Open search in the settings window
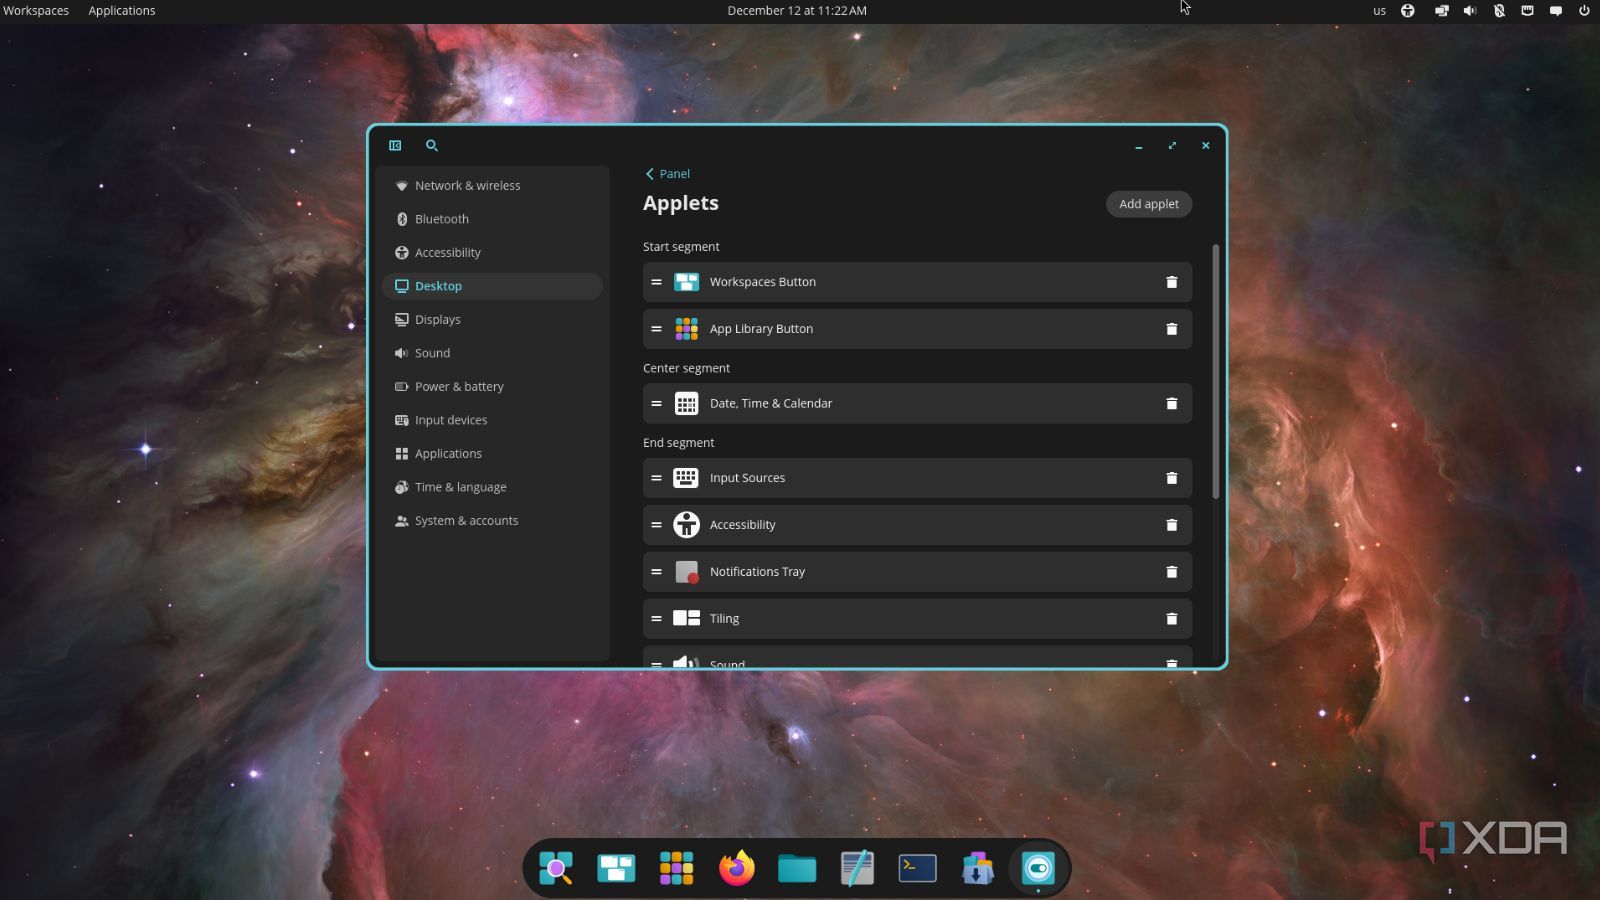 432,145
